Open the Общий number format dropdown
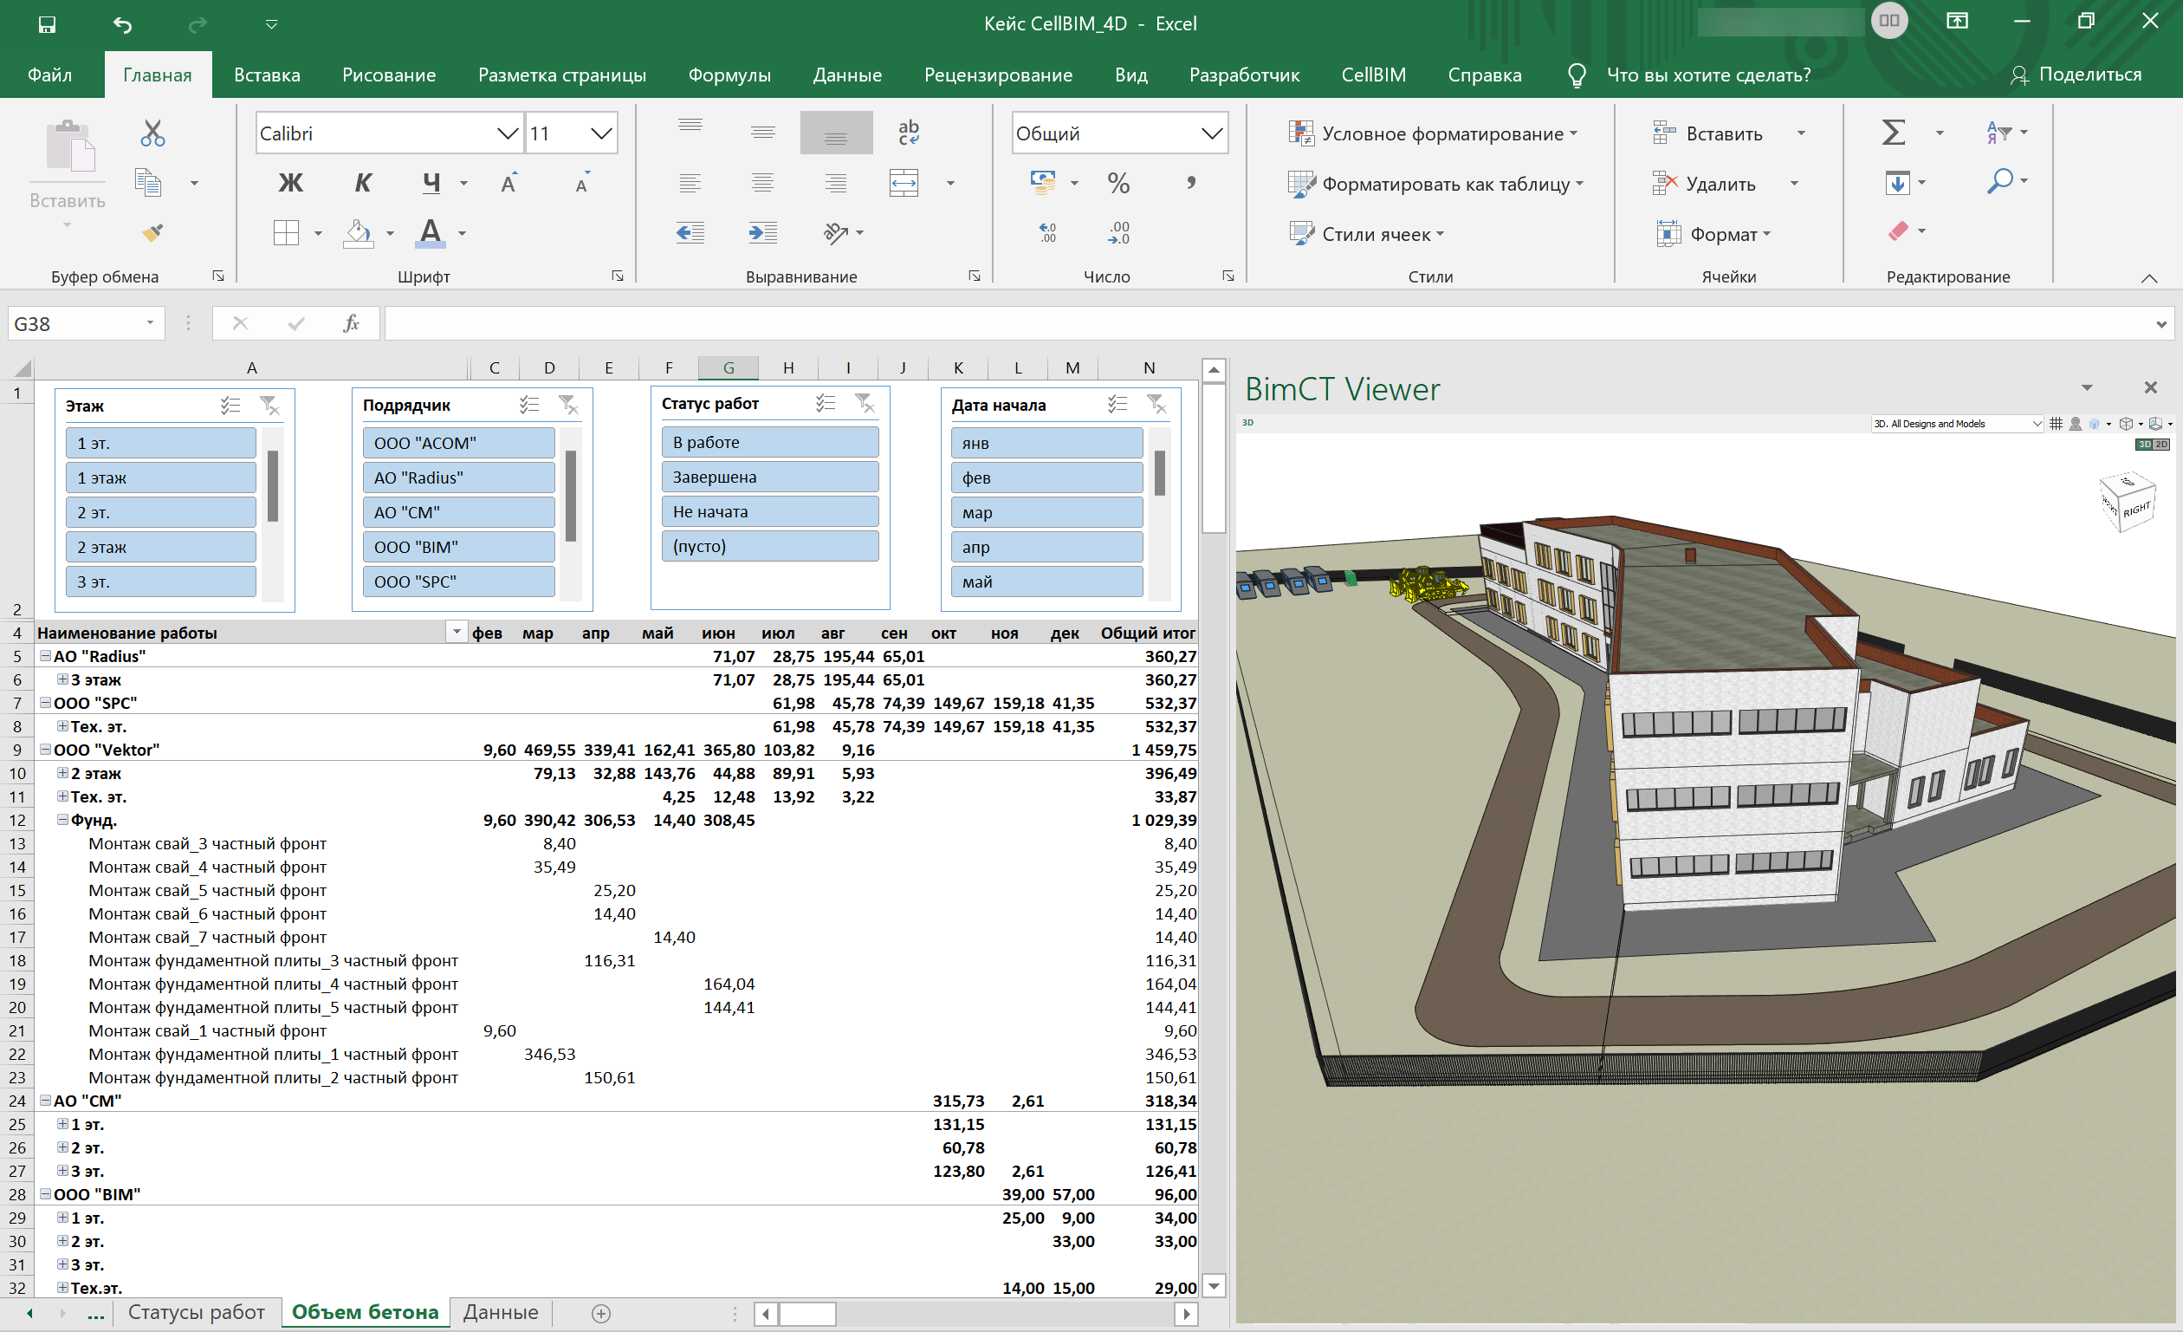The height and width of the screenshot is (1332, 2183). pyautogui.click(x=1211, y=133)
